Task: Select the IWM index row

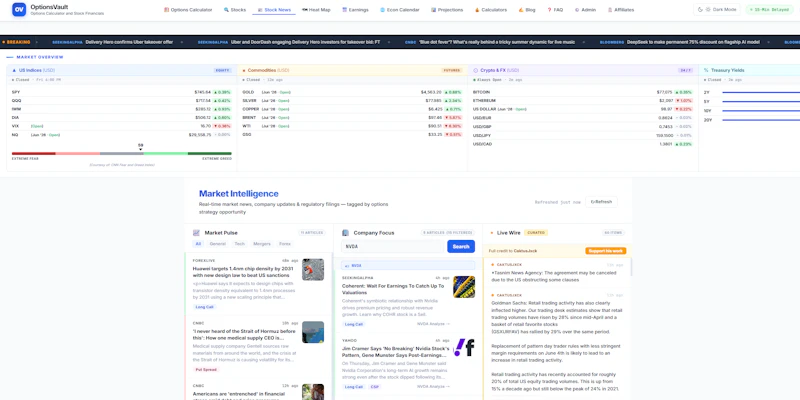Action: point(121,109)
